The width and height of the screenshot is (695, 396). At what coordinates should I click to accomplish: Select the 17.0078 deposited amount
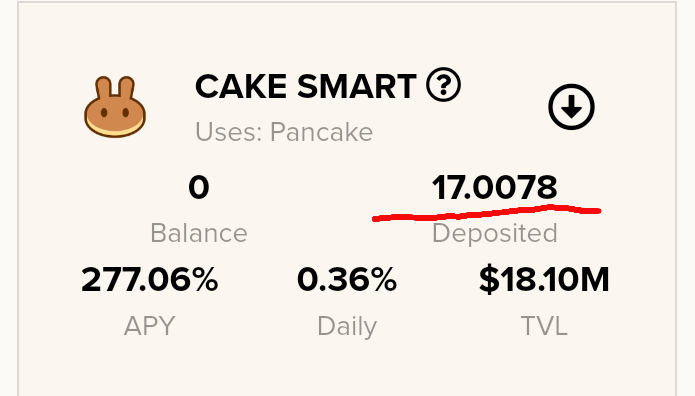pyautogui.click(x=494, y=187)
